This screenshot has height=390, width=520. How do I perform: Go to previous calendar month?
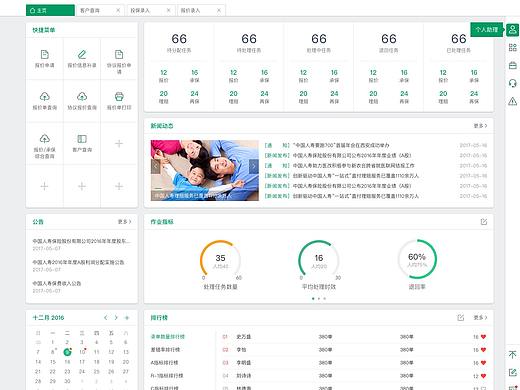105,318
